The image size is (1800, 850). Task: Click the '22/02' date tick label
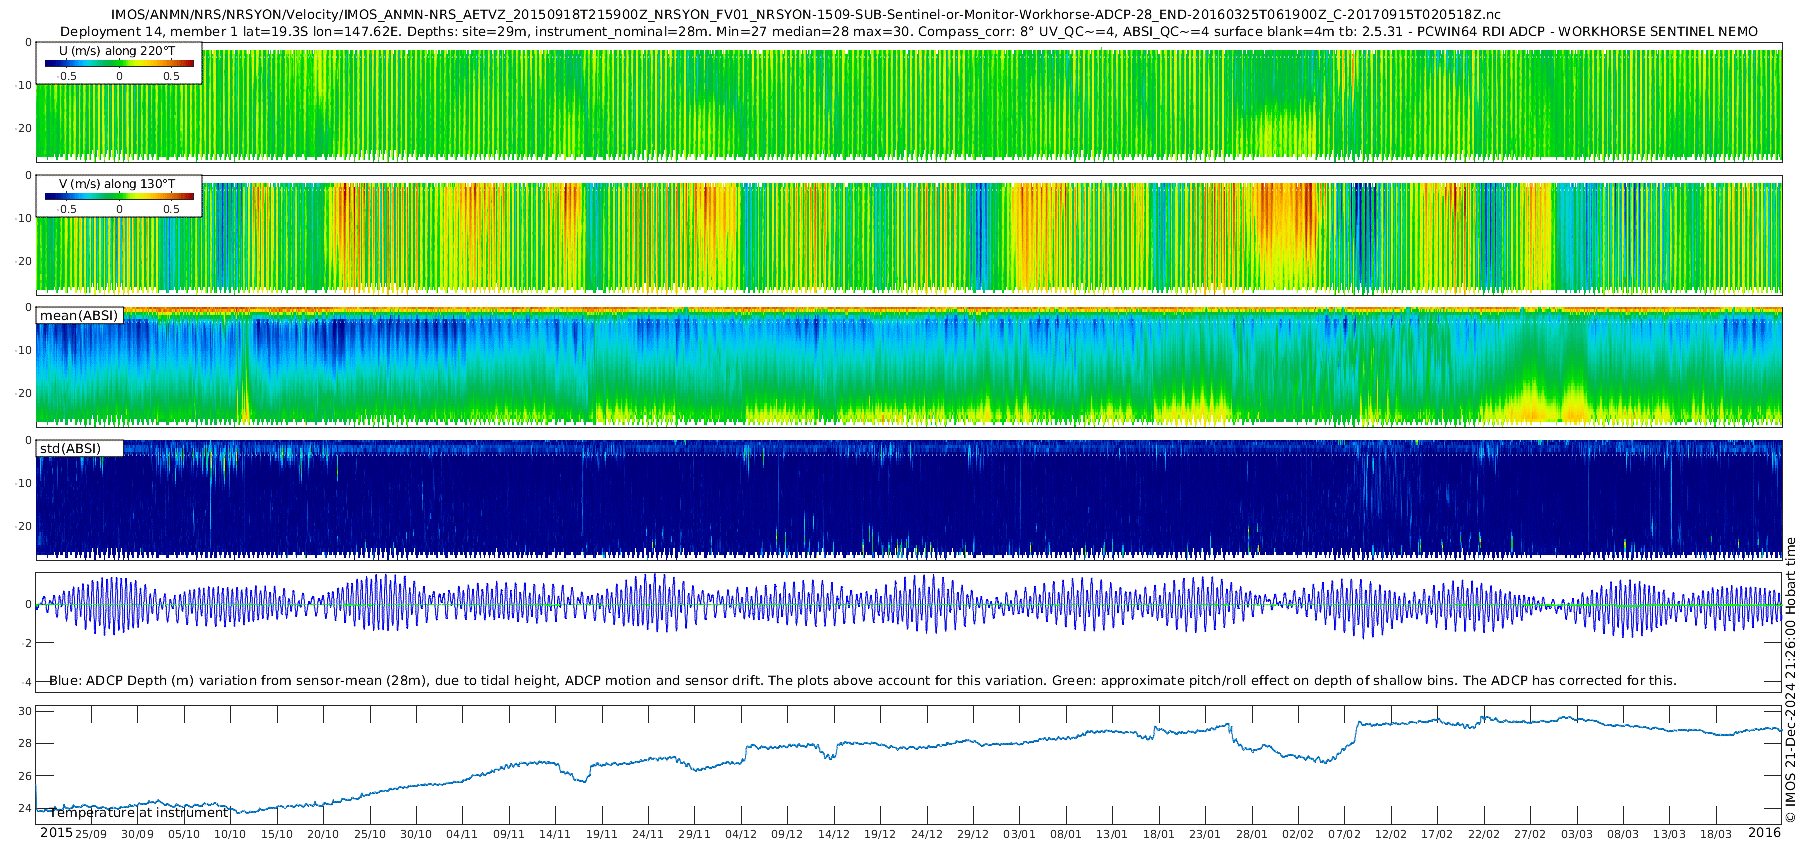point(1484,834)
